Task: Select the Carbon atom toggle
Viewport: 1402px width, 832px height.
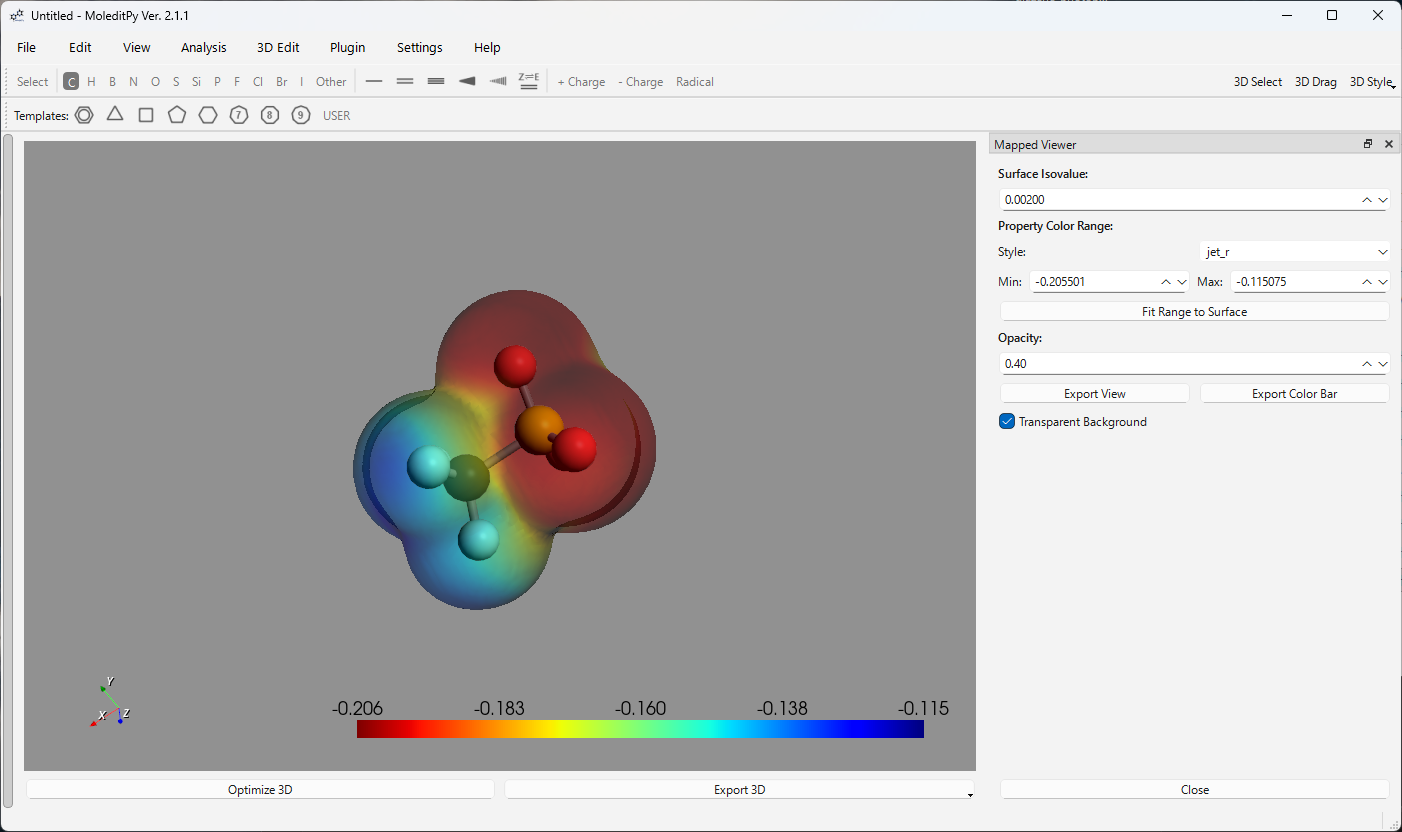Action: pyautogui.click(x=70, y=81)
